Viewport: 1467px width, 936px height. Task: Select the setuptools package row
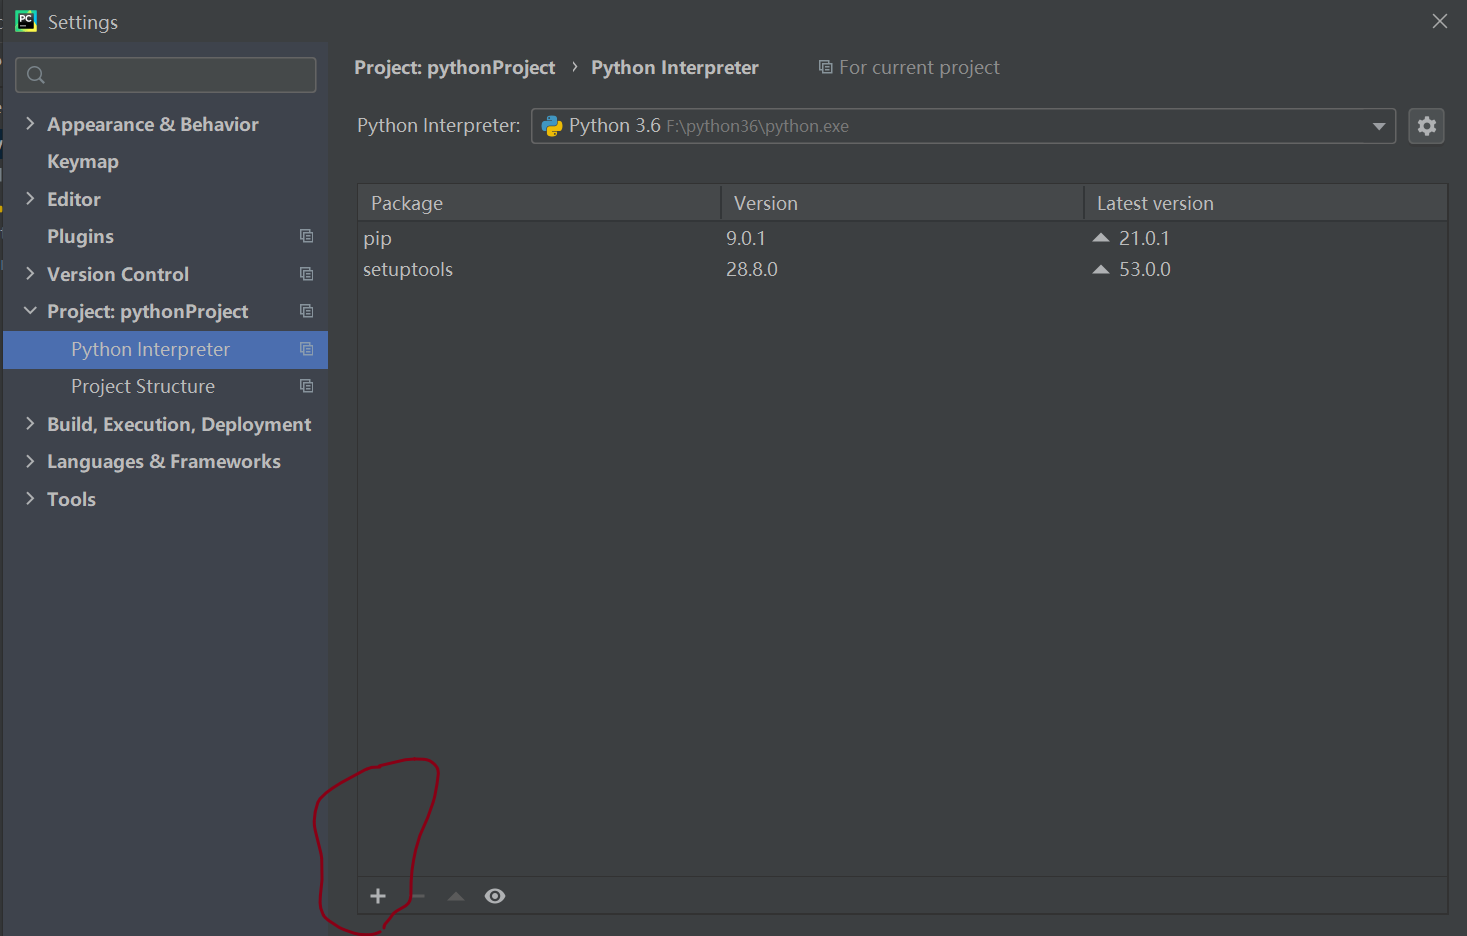pyautogui.click(x=902, y=269)
